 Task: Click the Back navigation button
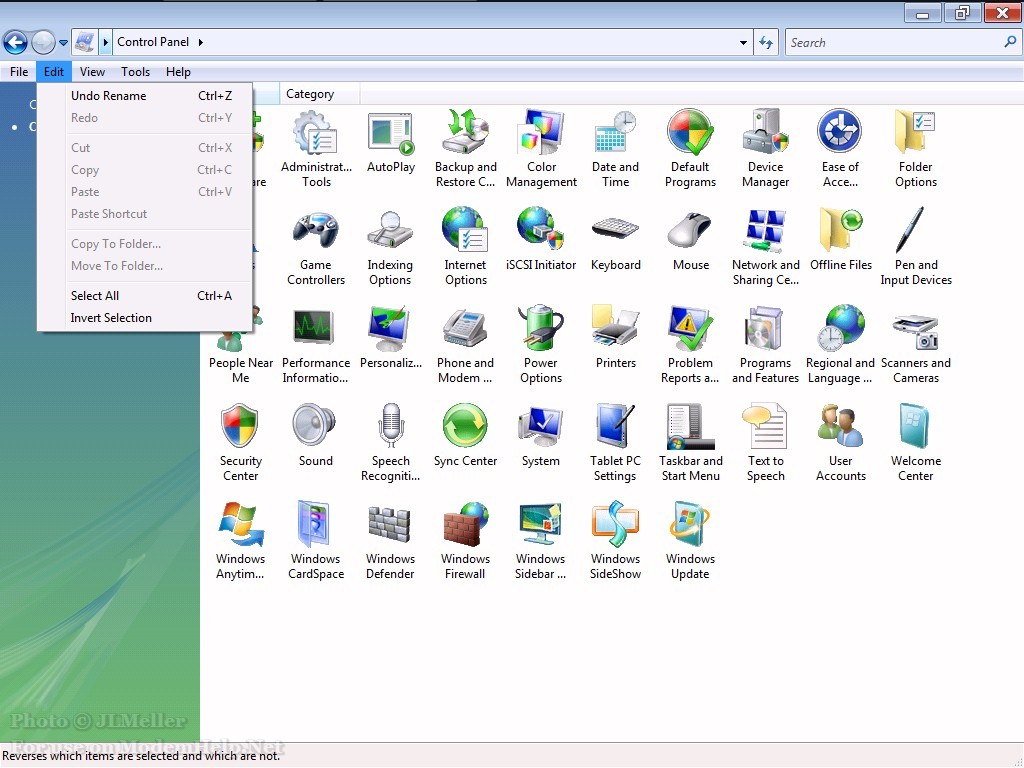tap(15, 42)
